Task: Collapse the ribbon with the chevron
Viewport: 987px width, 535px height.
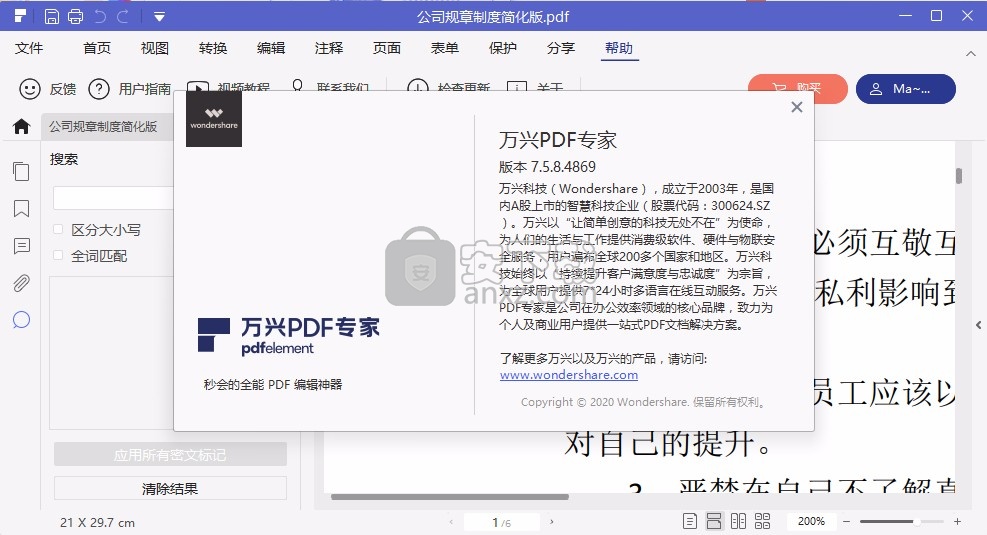Action: point(971,54)
